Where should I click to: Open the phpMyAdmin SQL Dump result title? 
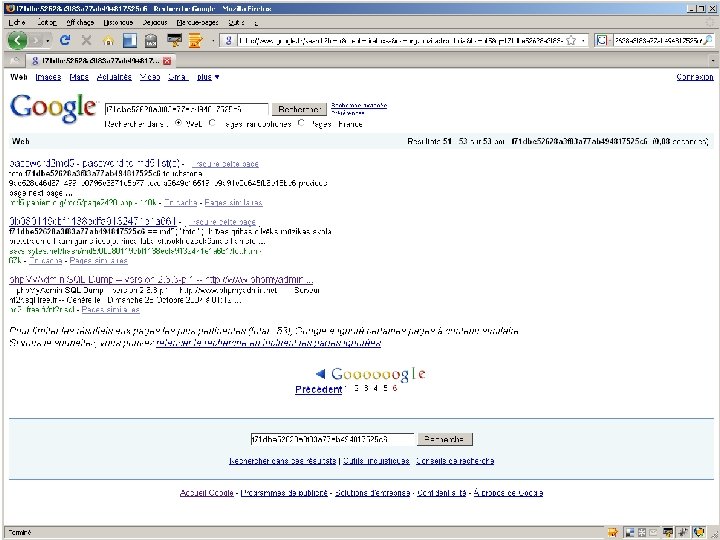pos(161,280)
